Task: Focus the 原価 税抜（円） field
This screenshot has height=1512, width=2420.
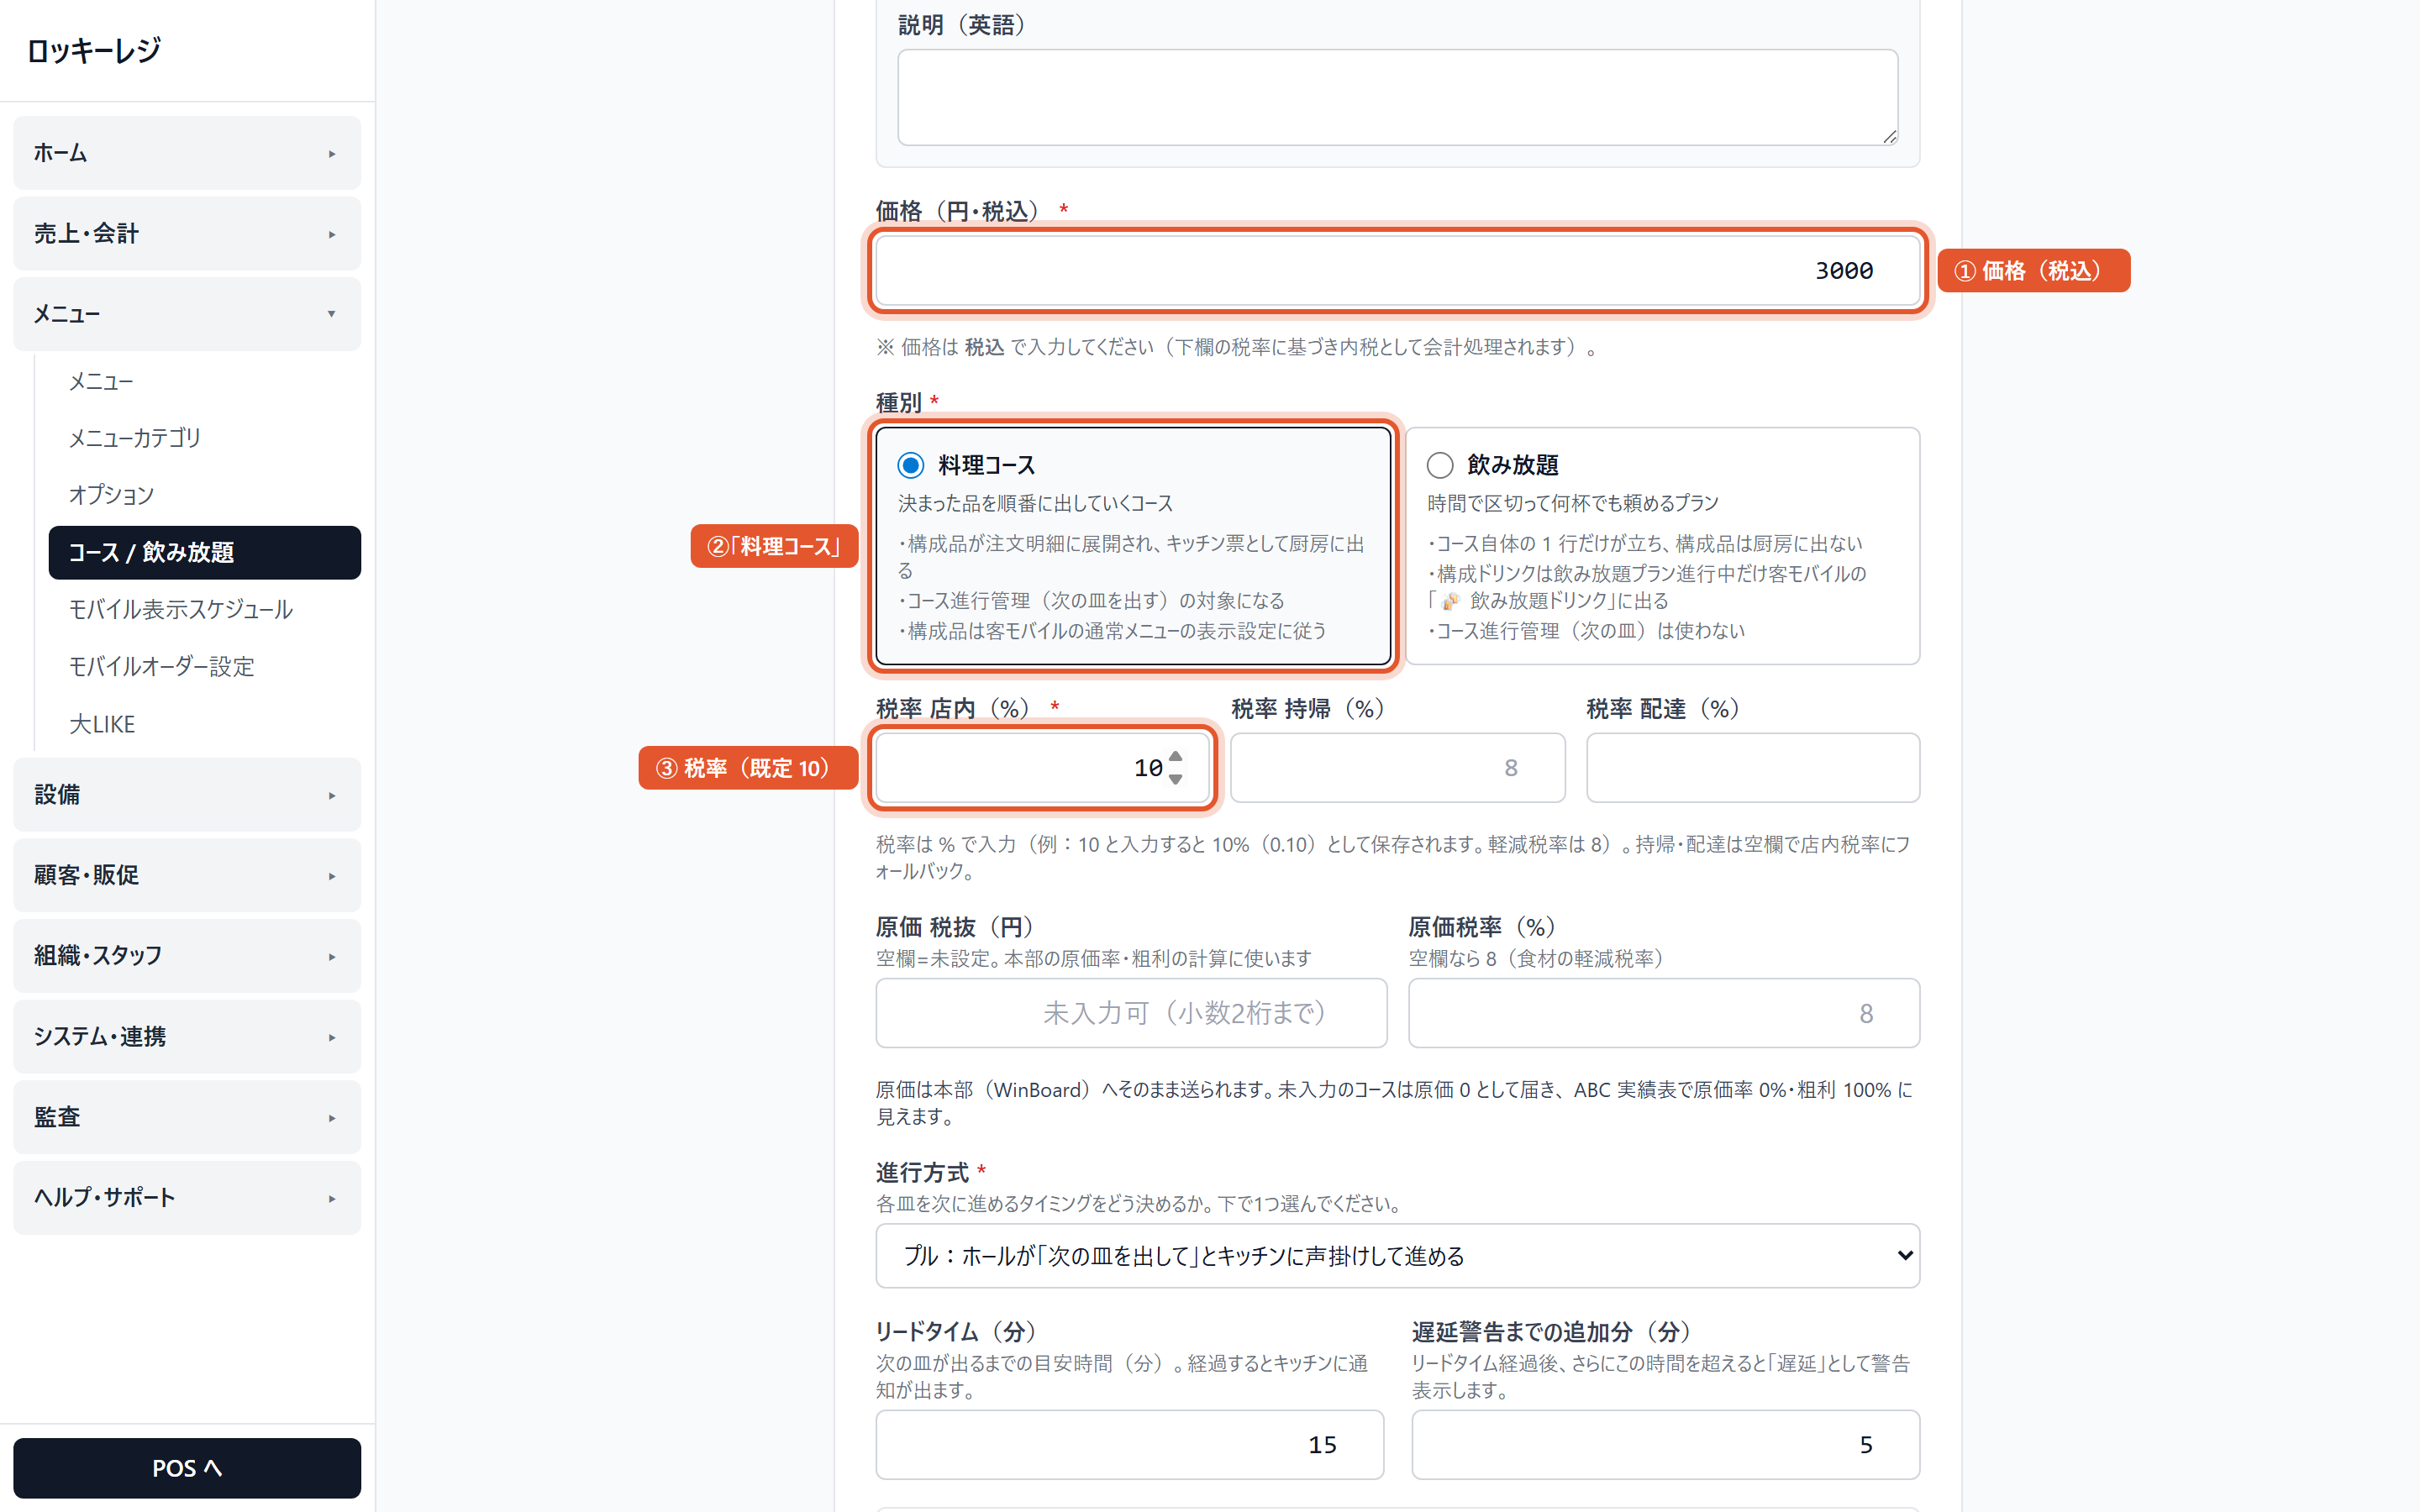Action: pyautogui.click(x=1131, y=1013)
